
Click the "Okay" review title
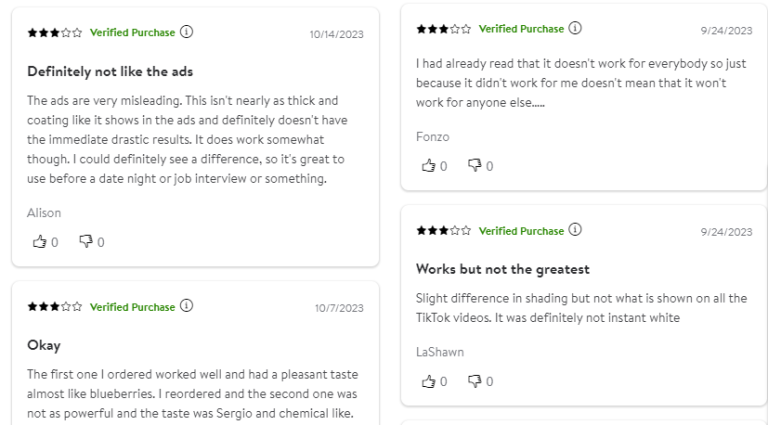44,345
